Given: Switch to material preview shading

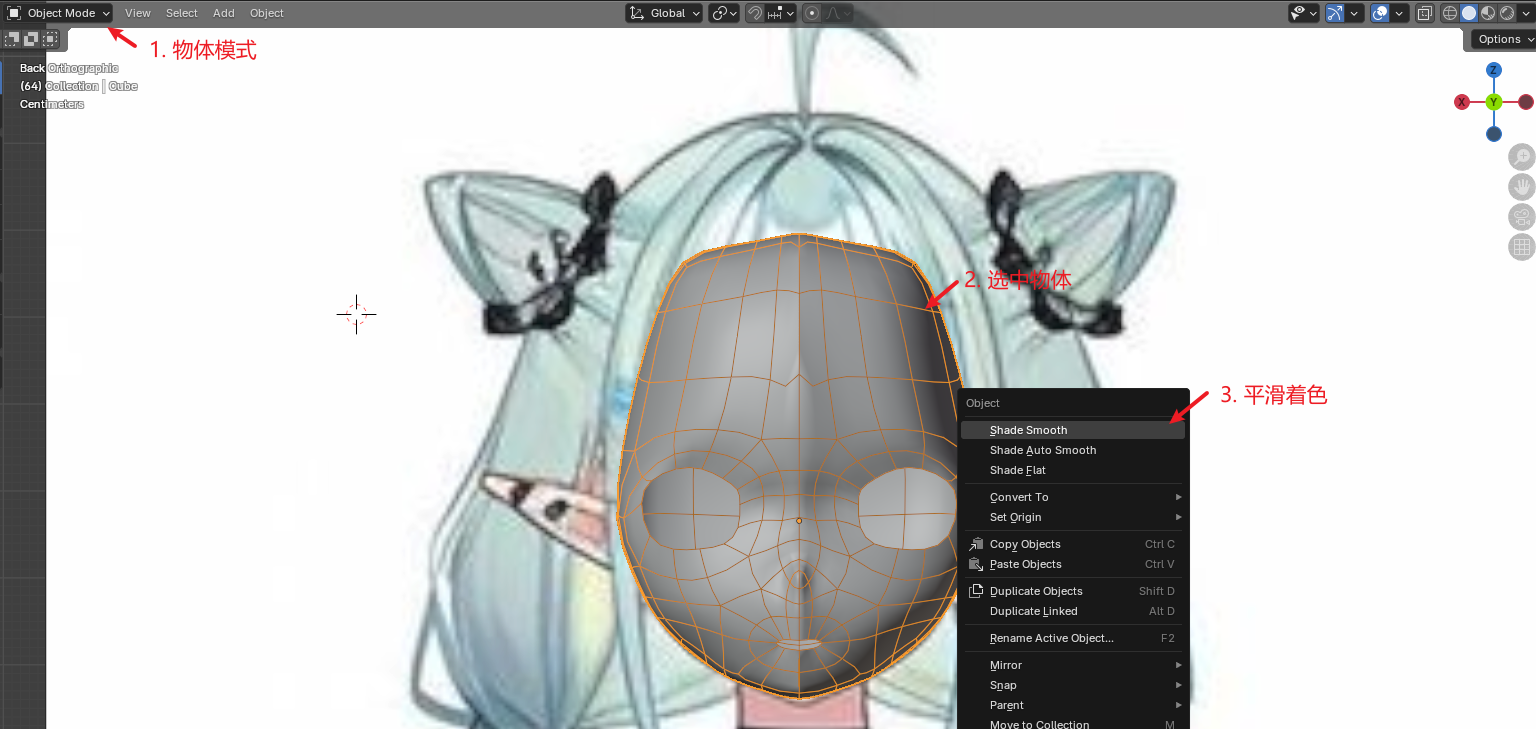Looking at the screenshot, I should coord(1488,13).
